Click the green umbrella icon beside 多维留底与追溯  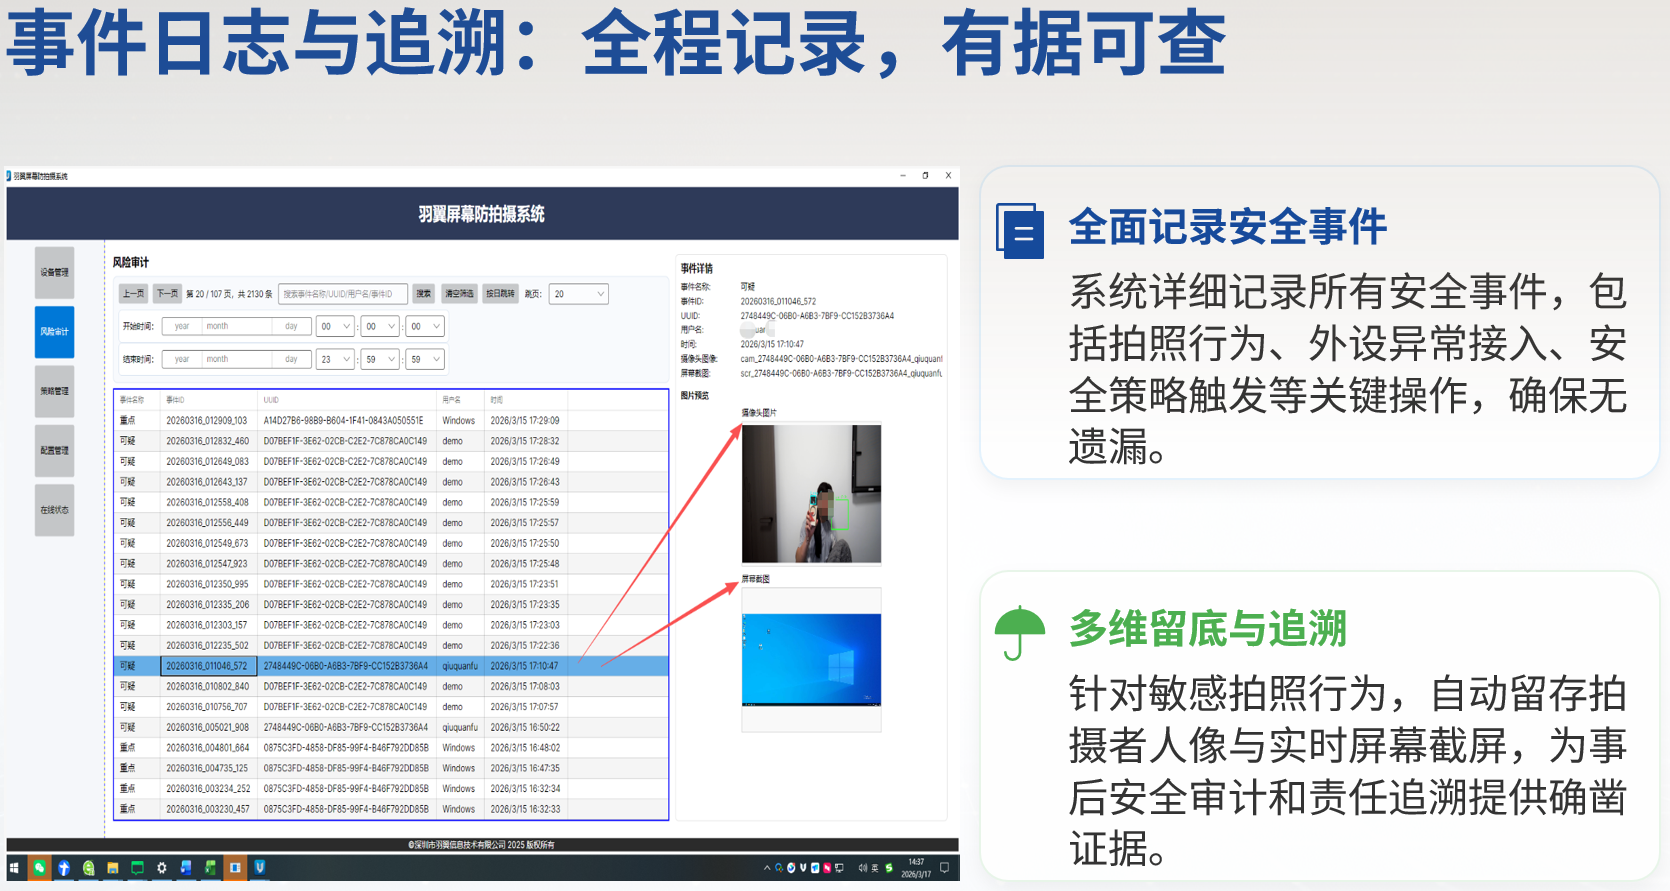pyautogui.click(x=1019, y=632)
